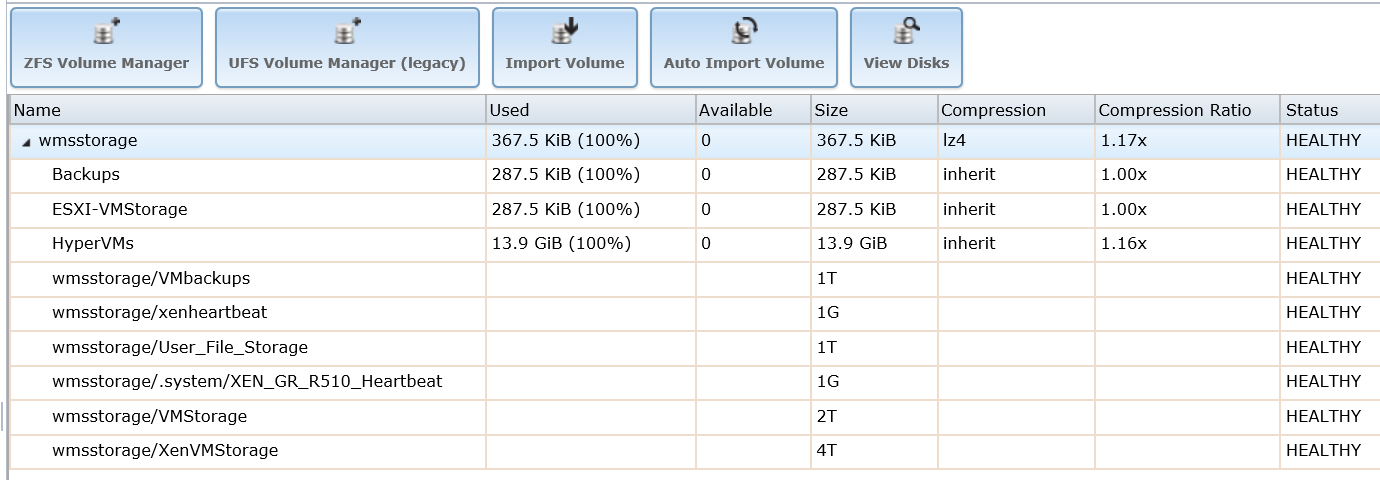Launch Auto Import Volume
1380x480 pixels.
click(x=744, y=48)
